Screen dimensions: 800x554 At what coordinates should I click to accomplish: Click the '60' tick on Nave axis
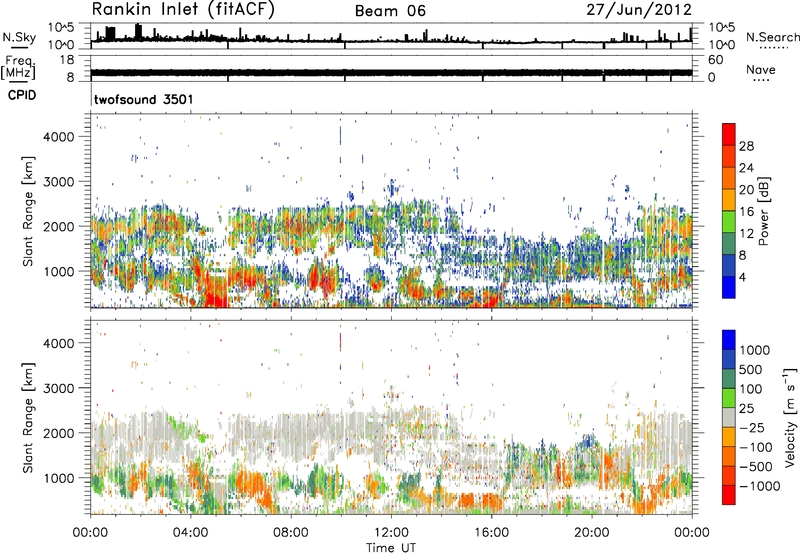point(715,60)
